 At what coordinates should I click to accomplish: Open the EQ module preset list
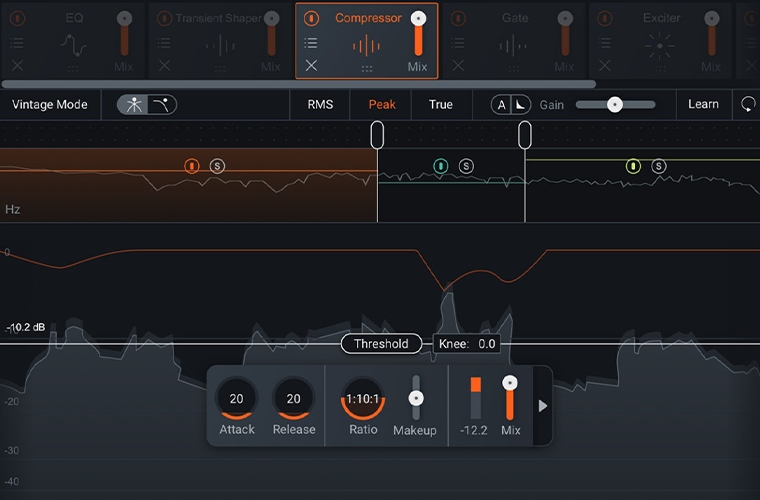click(17, 43)
